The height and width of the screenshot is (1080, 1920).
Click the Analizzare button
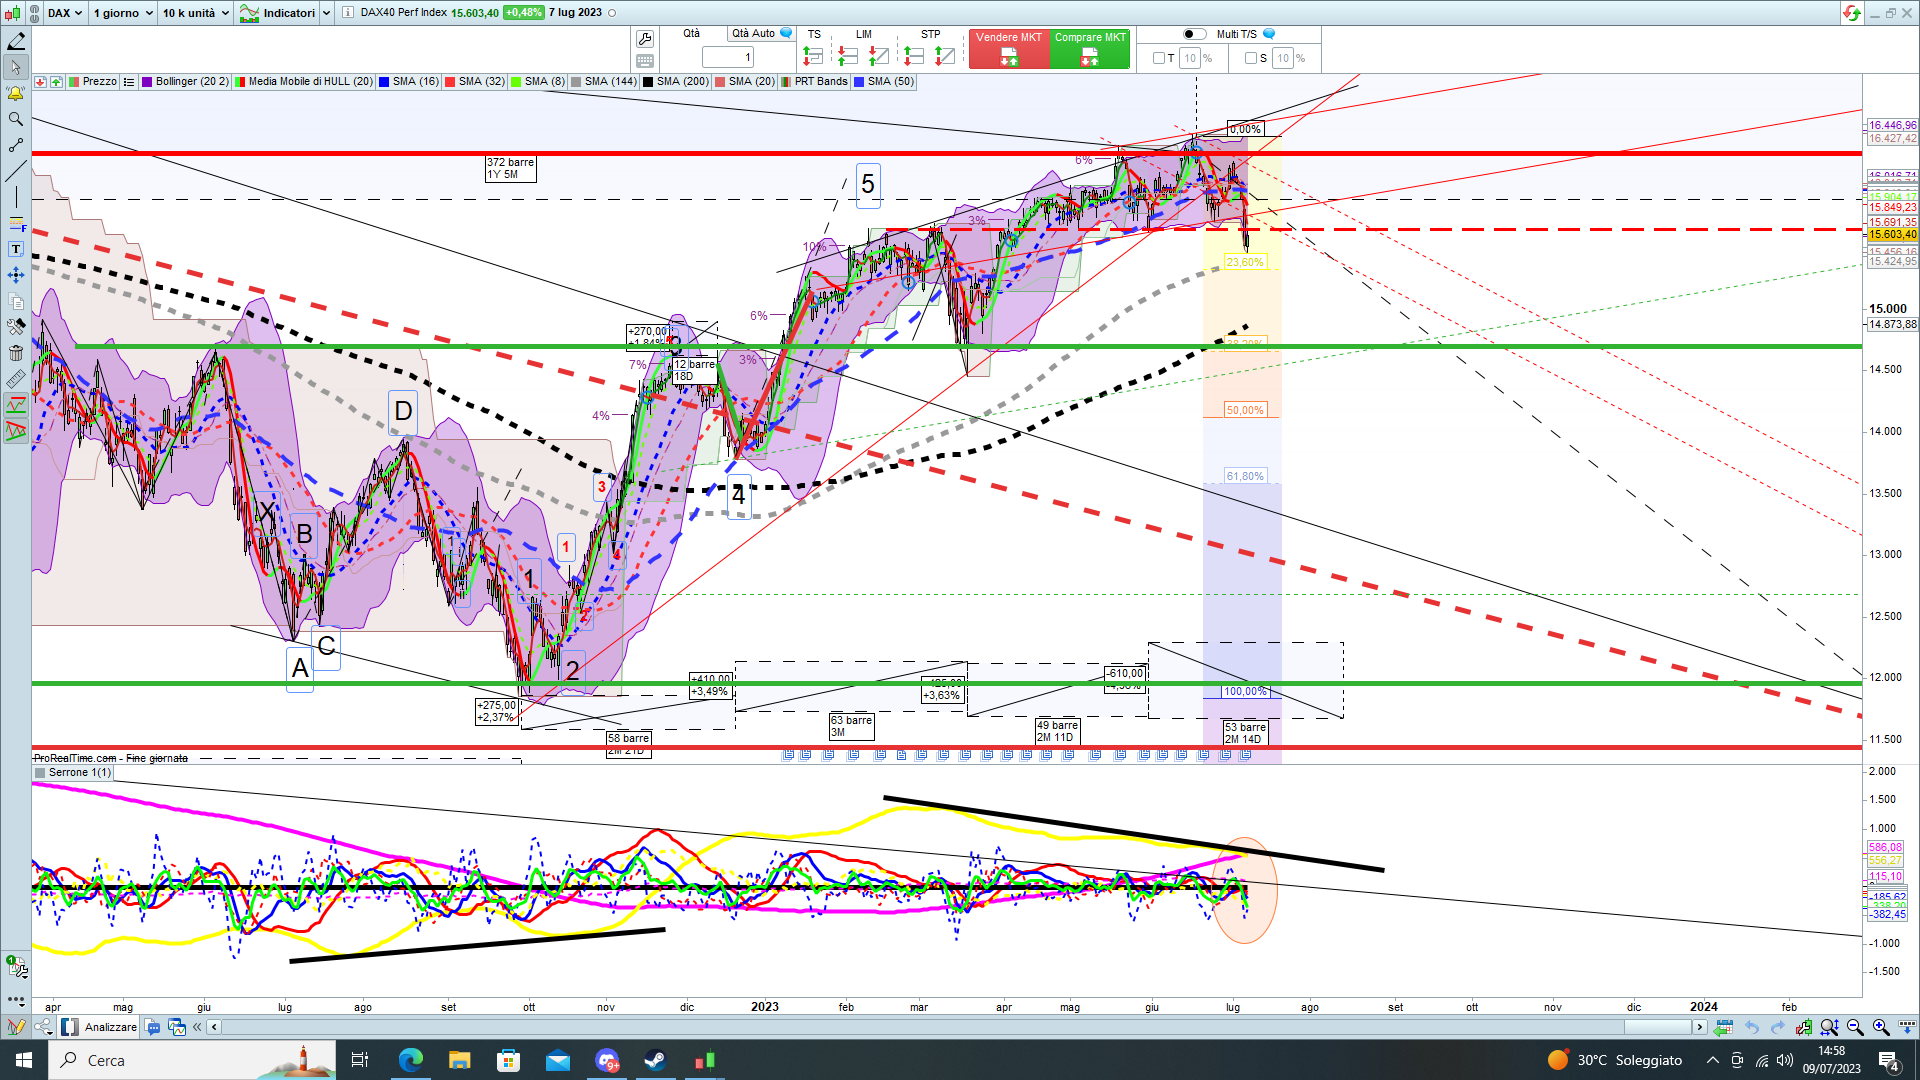point(100,1027)
